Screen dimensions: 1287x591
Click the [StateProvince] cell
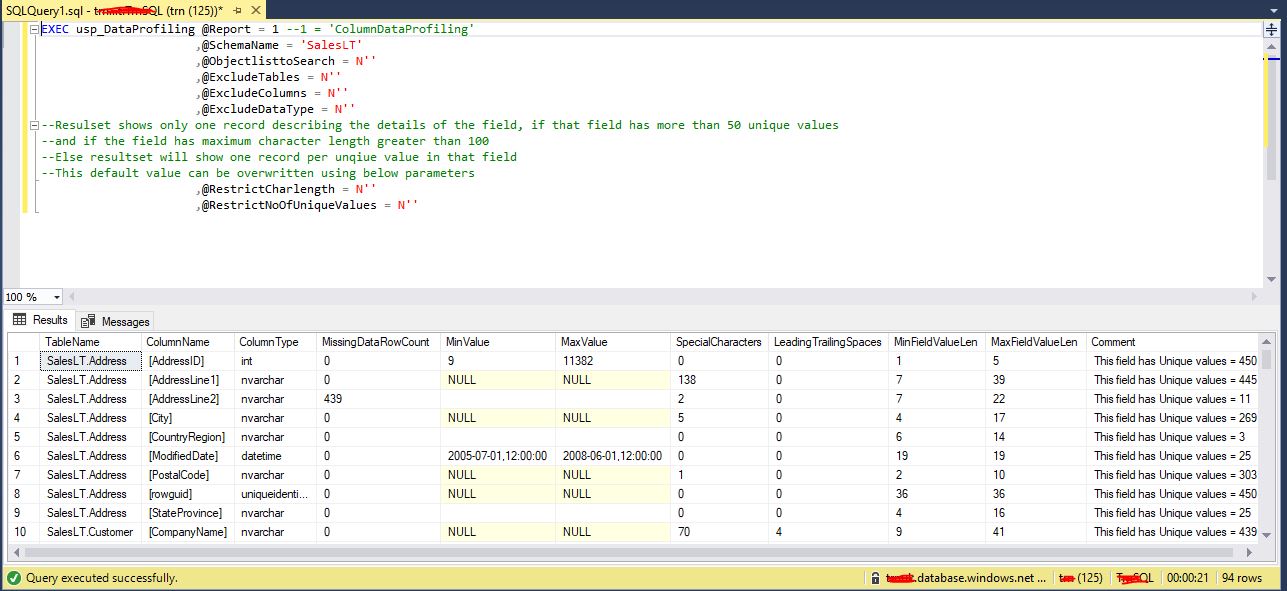(189, 513)
